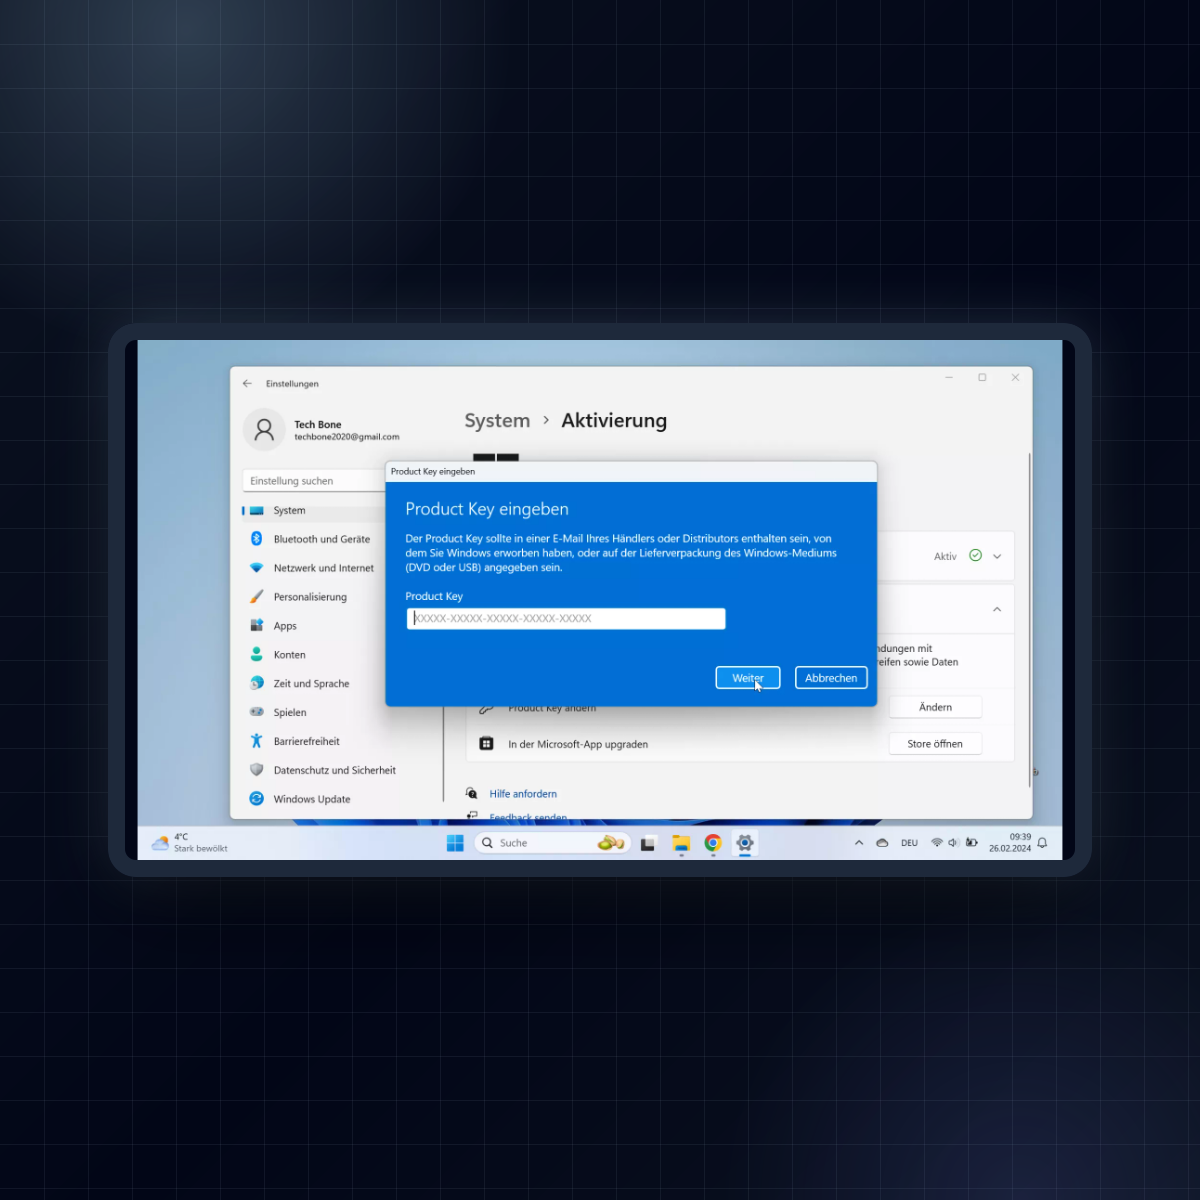Image resolution: width=1200 pixels, height=1200 pixels.
Task: Click the Windows Start button
Action: coord(455,843)
